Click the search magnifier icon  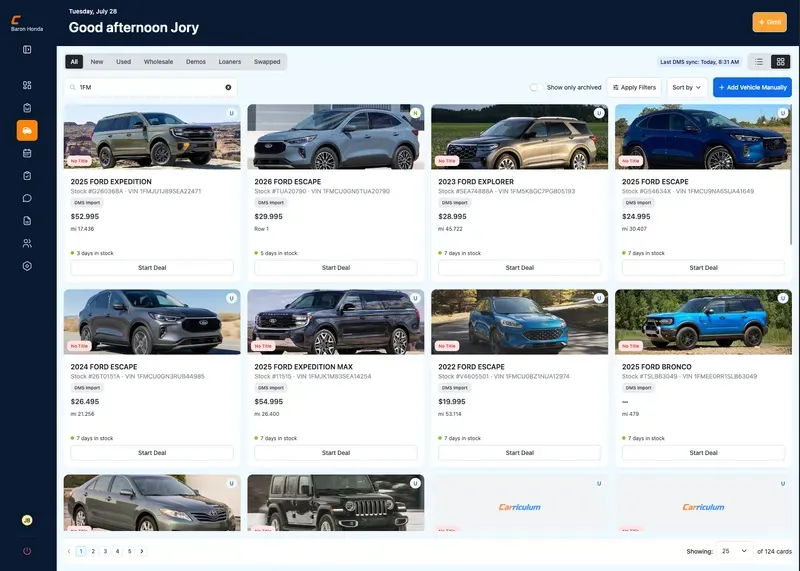(72, 87)
